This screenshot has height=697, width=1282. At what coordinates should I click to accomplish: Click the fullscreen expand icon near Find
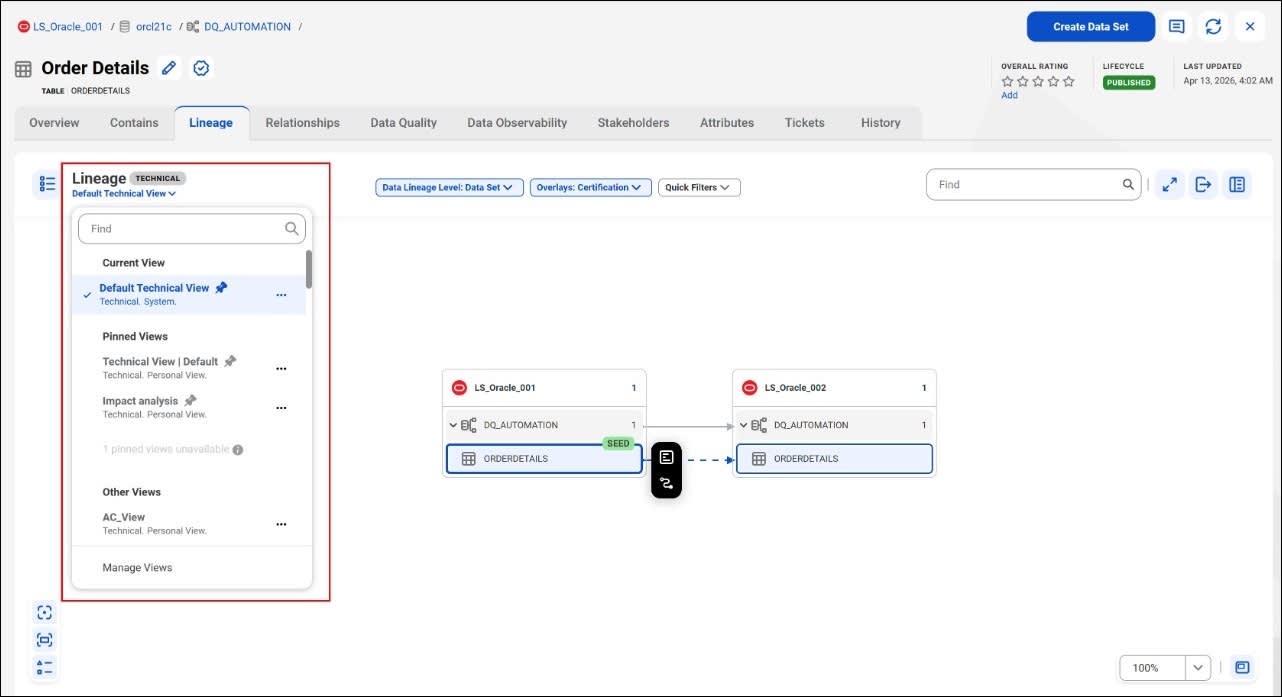(1169, 184)
